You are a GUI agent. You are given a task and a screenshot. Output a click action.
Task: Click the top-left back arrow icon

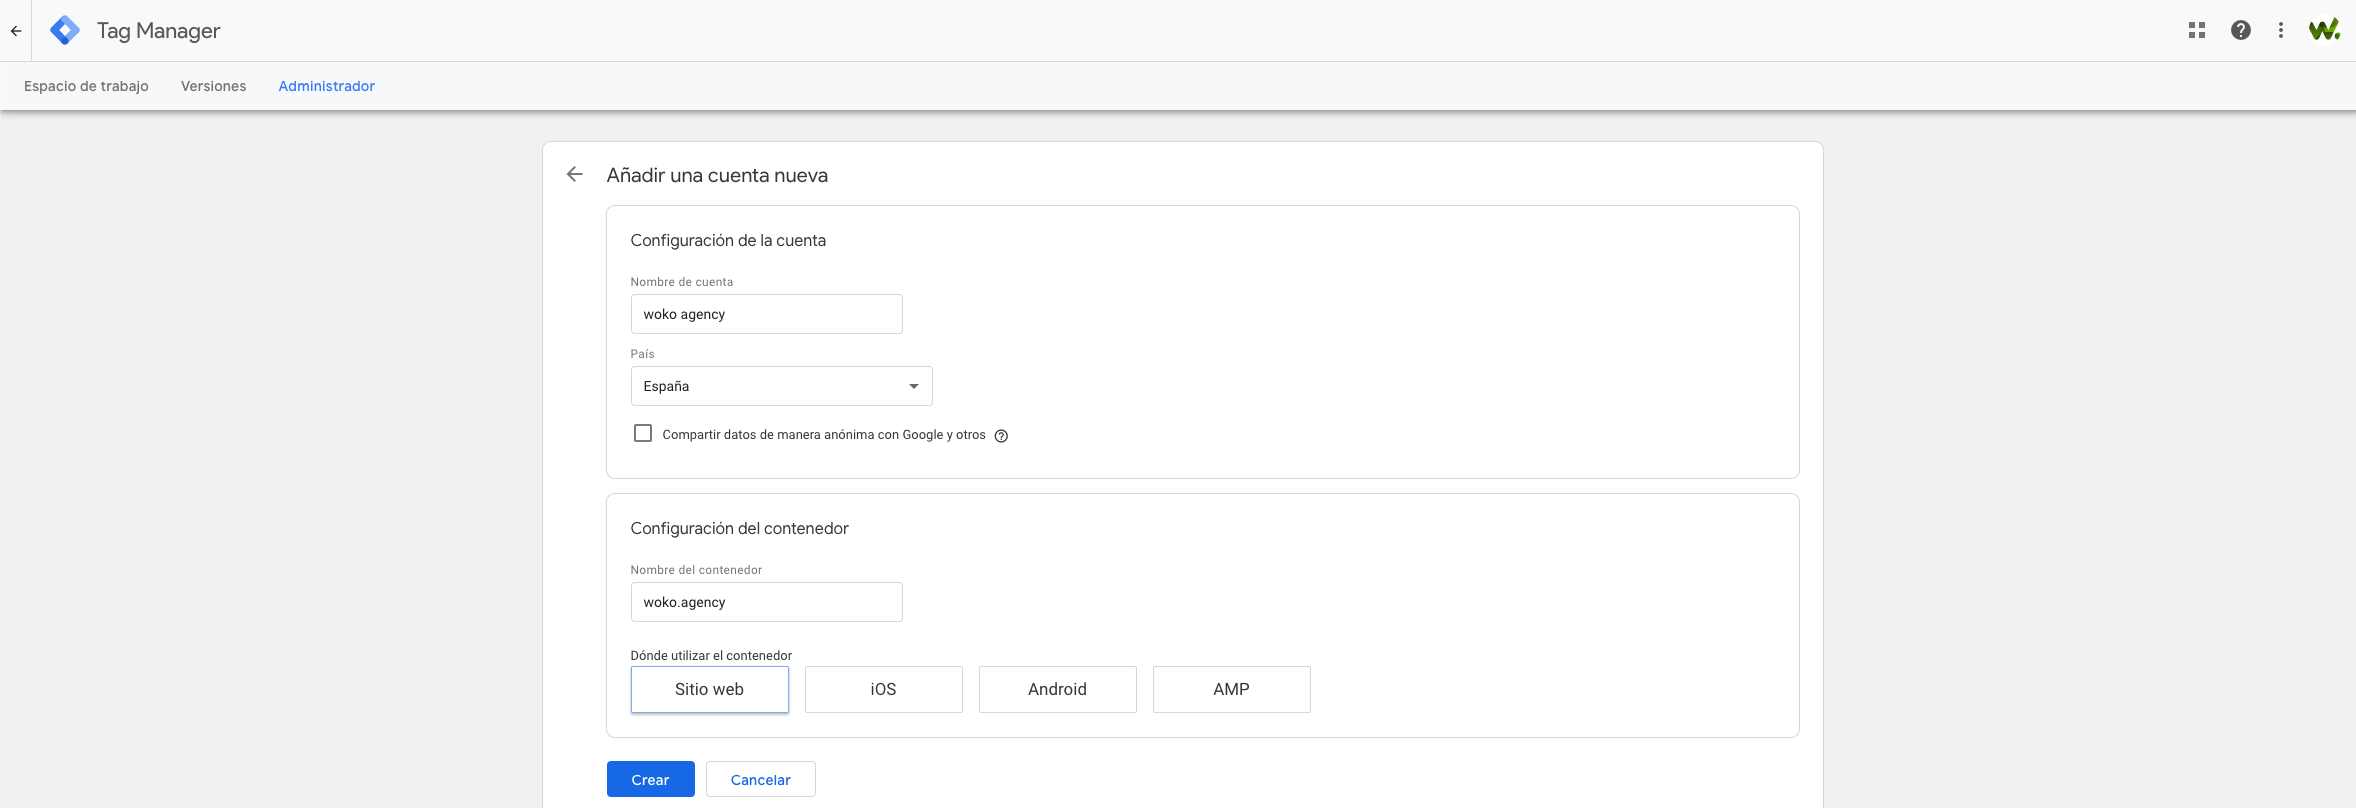coord(16,31)
